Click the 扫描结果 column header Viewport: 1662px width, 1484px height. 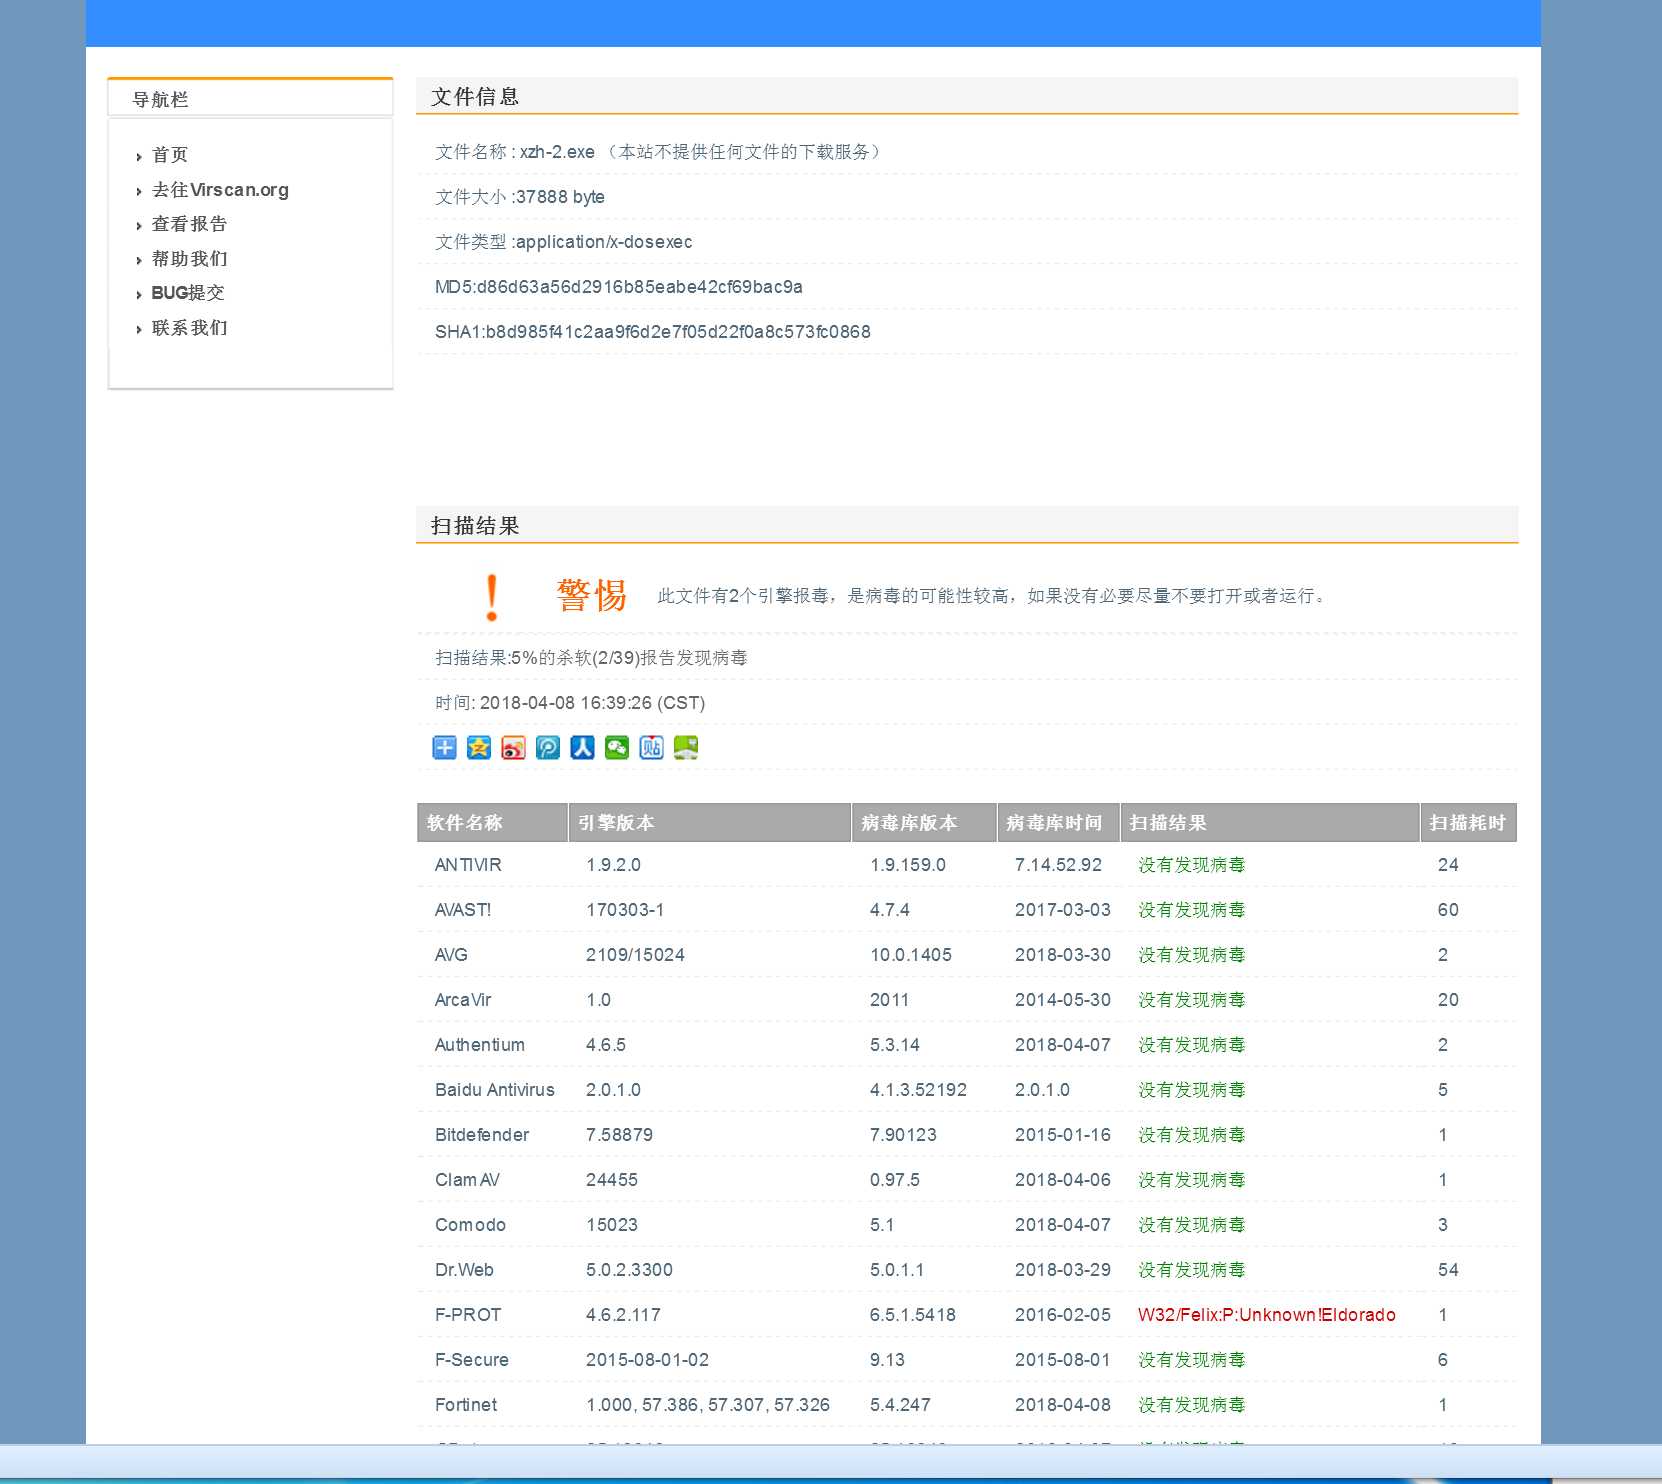click(1270, 822)
